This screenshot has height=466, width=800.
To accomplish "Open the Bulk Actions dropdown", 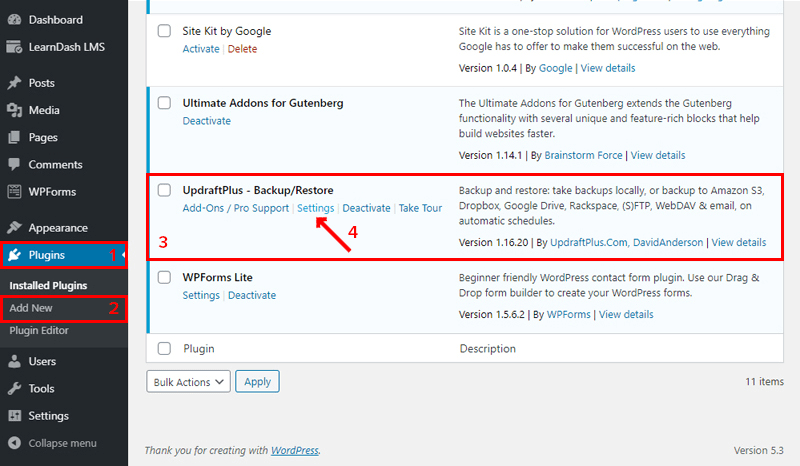I will click(188, 382).
